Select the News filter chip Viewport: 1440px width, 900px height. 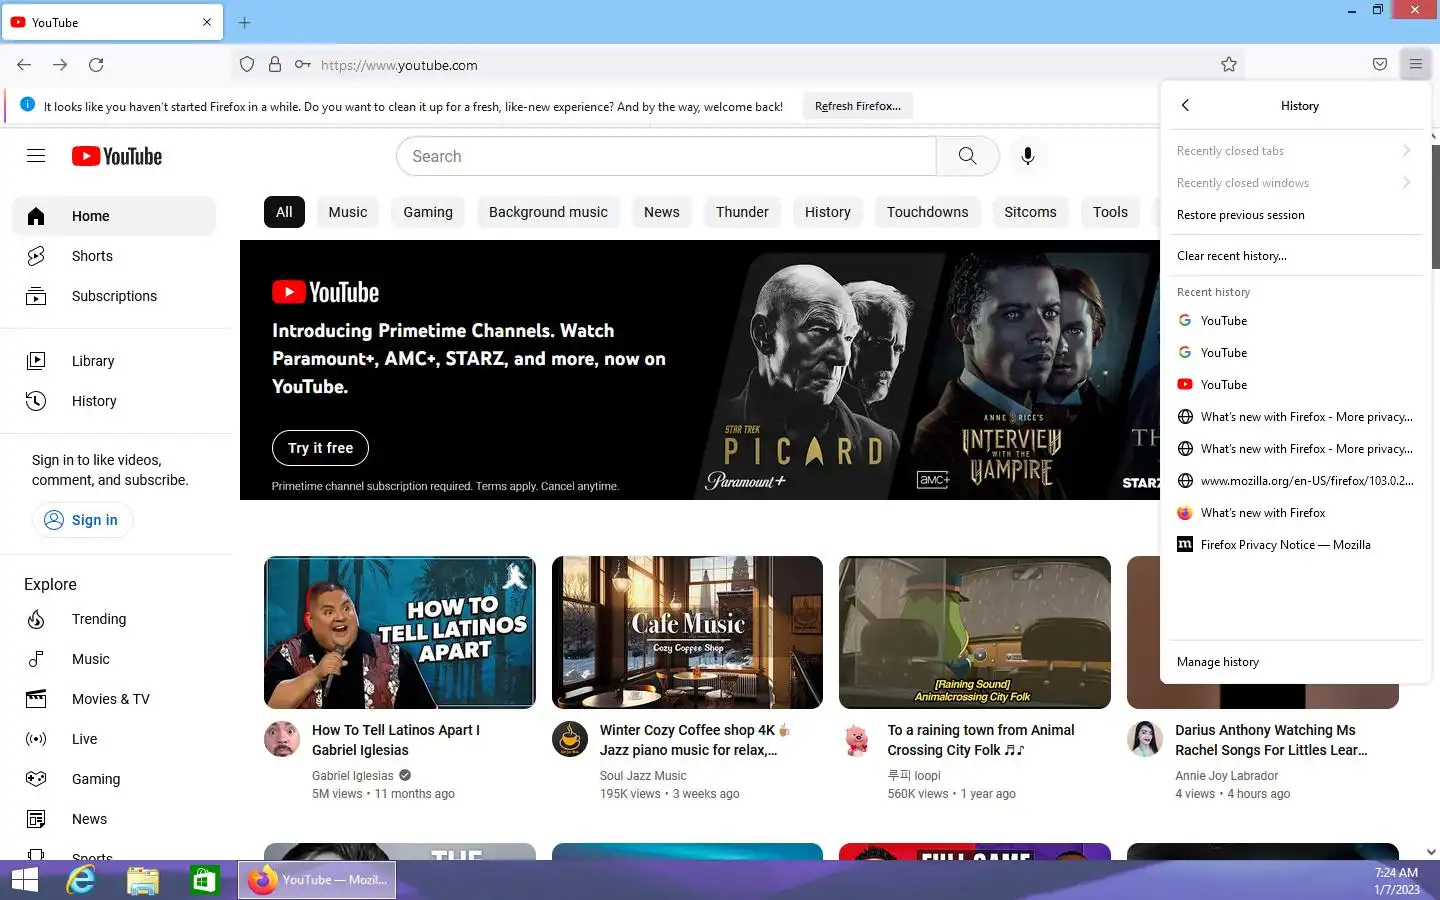pyautogui.click(x=662, y=212)
